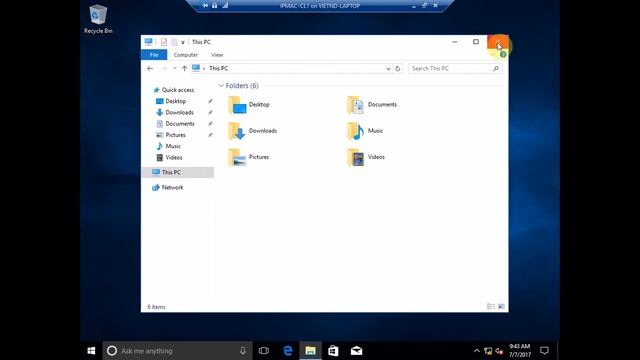The width and height of the screenshot is (640, 360).
Task: Open the Windows Start menu
Action: 91,351
